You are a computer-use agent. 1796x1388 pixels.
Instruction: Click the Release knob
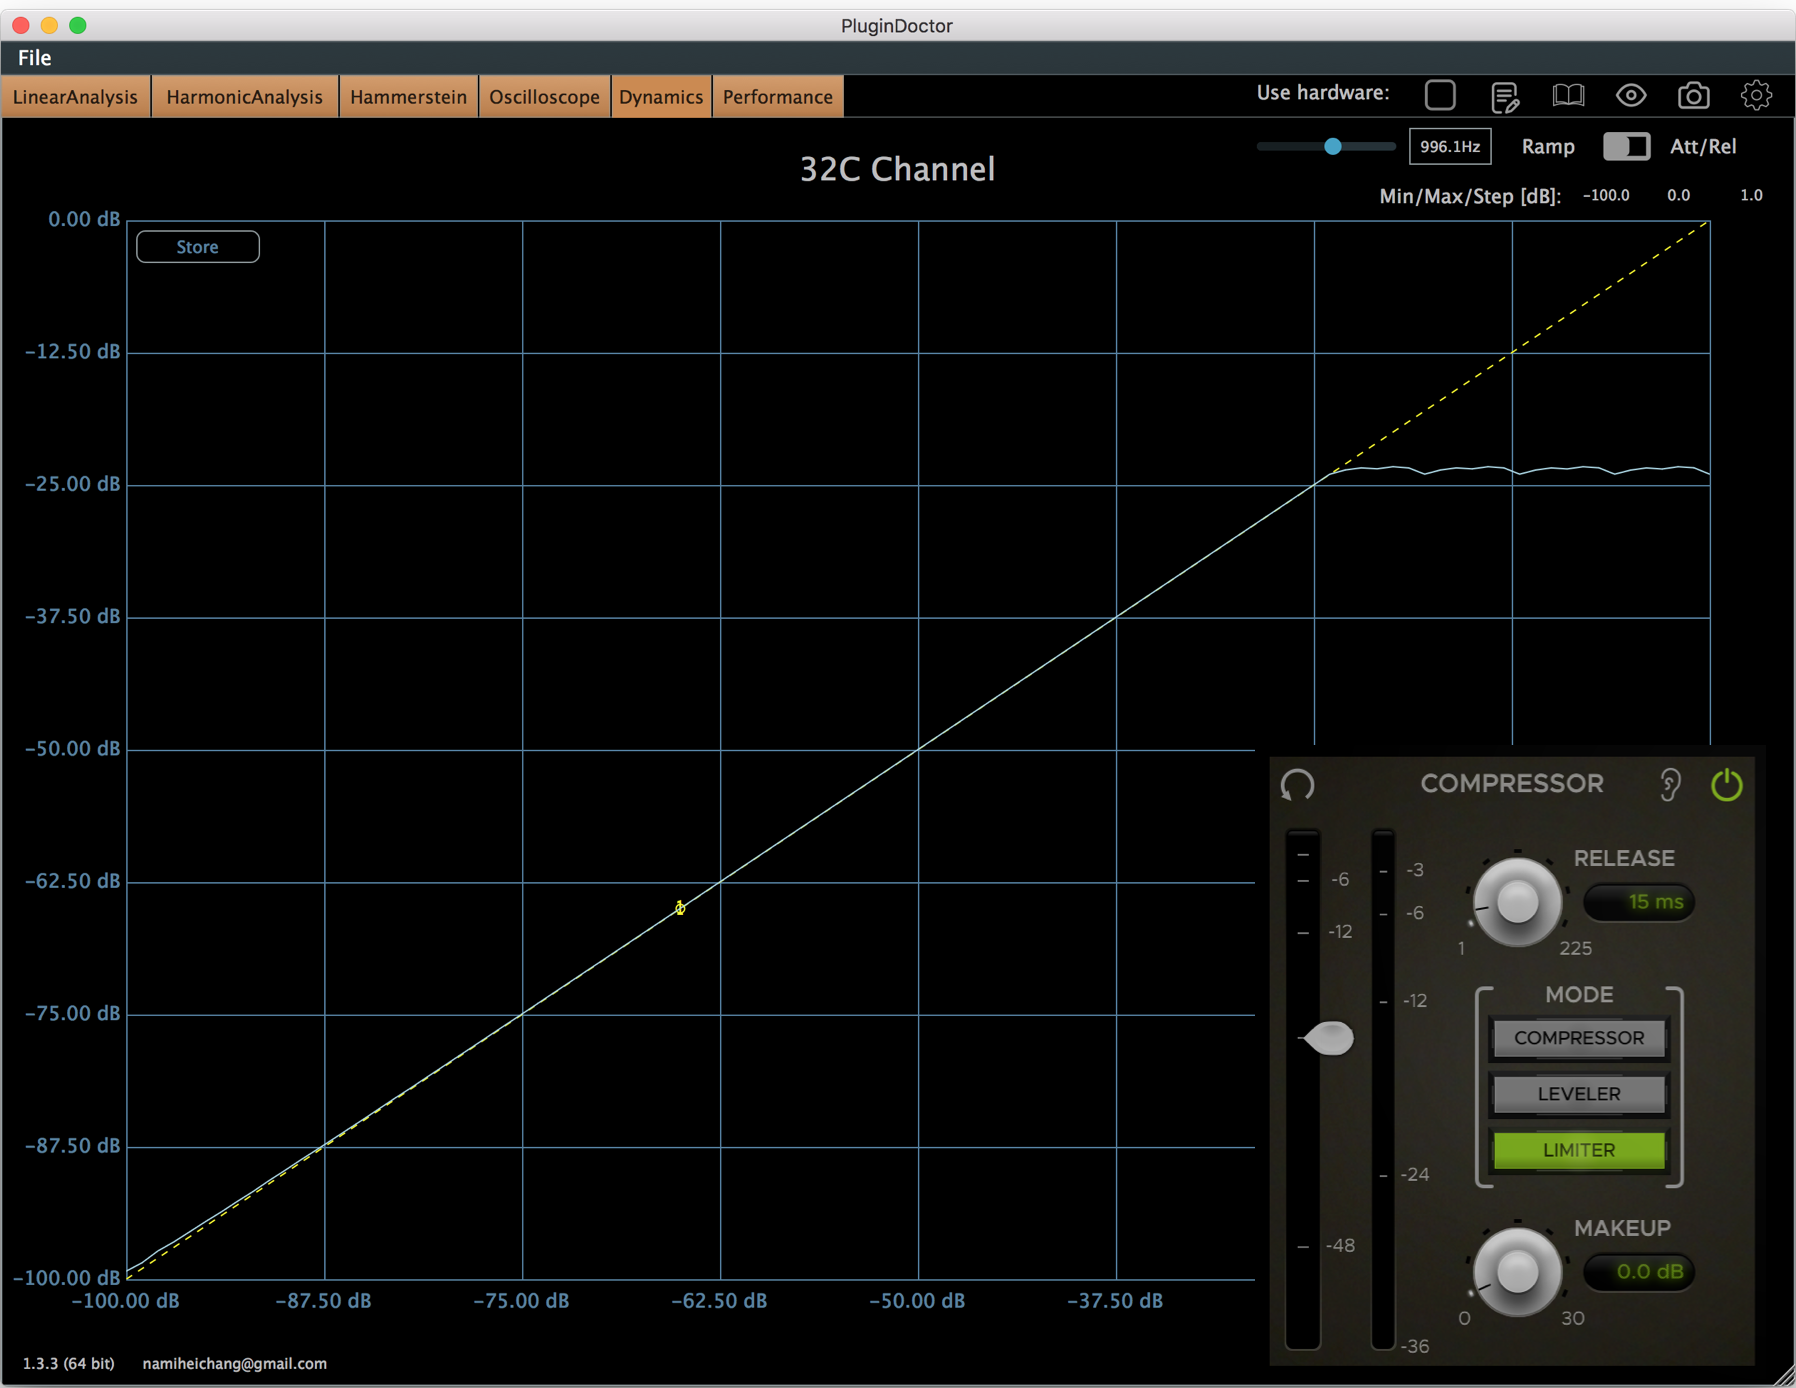(x=1517, y=902)
